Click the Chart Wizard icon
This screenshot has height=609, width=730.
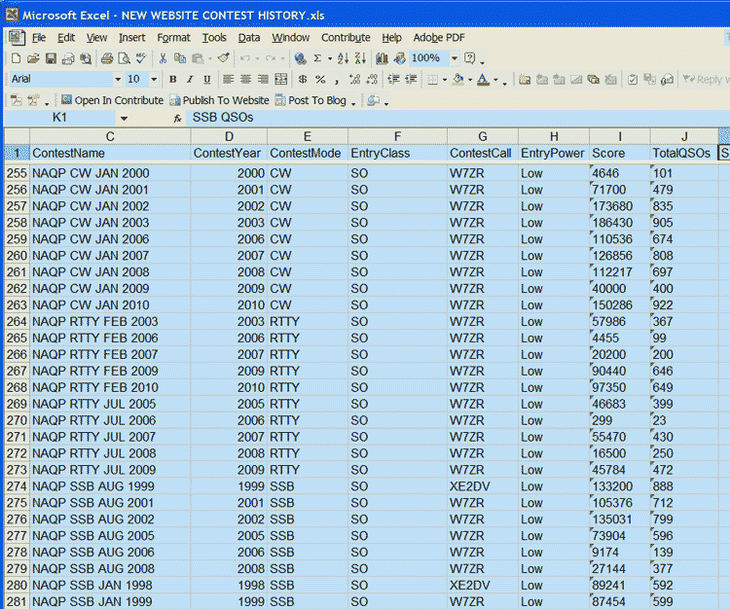382,59
